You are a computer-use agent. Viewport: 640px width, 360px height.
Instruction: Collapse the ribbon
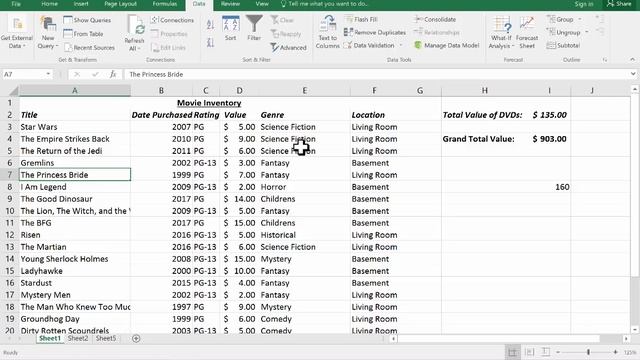632,60
